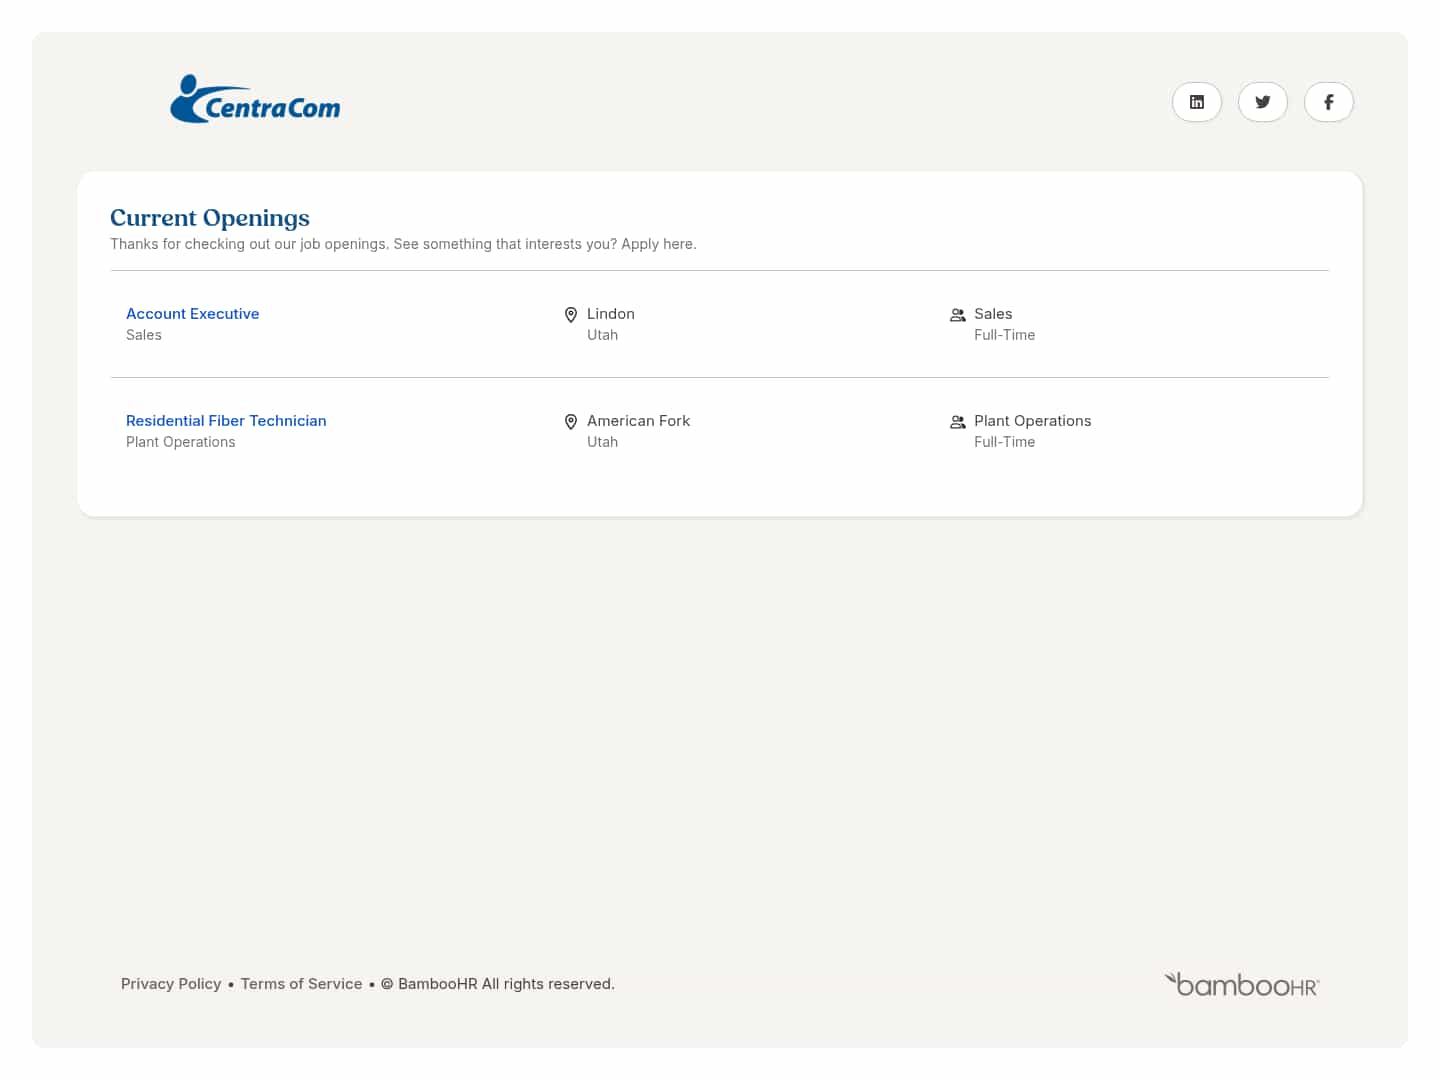
Task: Click the CentraCom logo
Action: 255,99
